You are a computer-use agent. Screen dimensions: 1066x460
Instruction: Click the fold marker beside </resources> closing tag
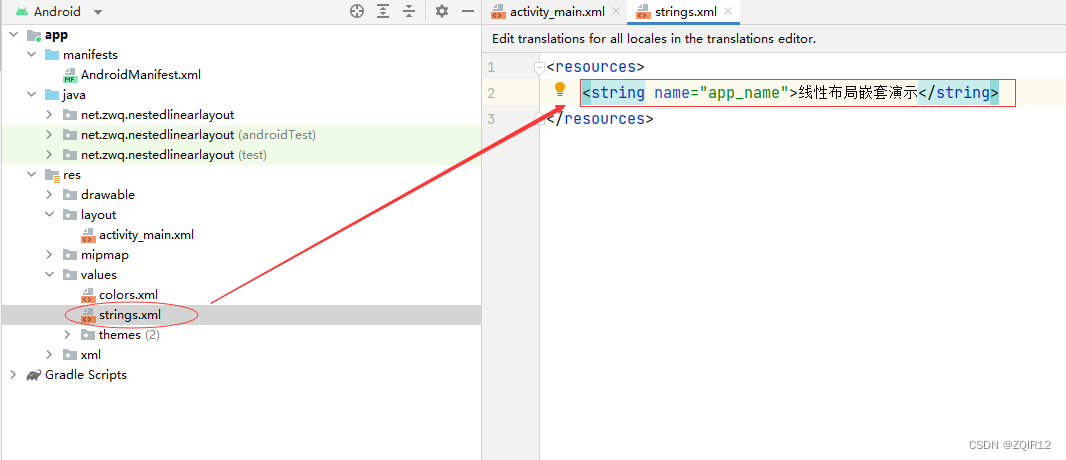point(539,118)
